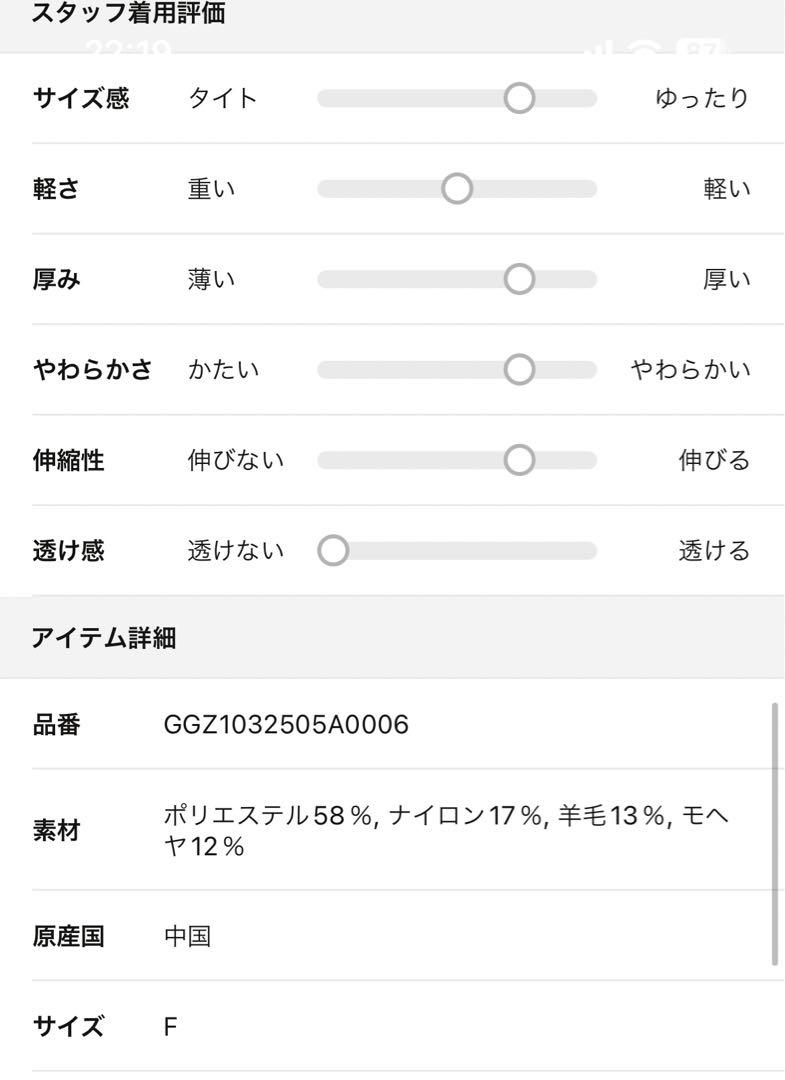Click the やわらかさ slider handle
The image size is (785, 1080).
[519, 369]
